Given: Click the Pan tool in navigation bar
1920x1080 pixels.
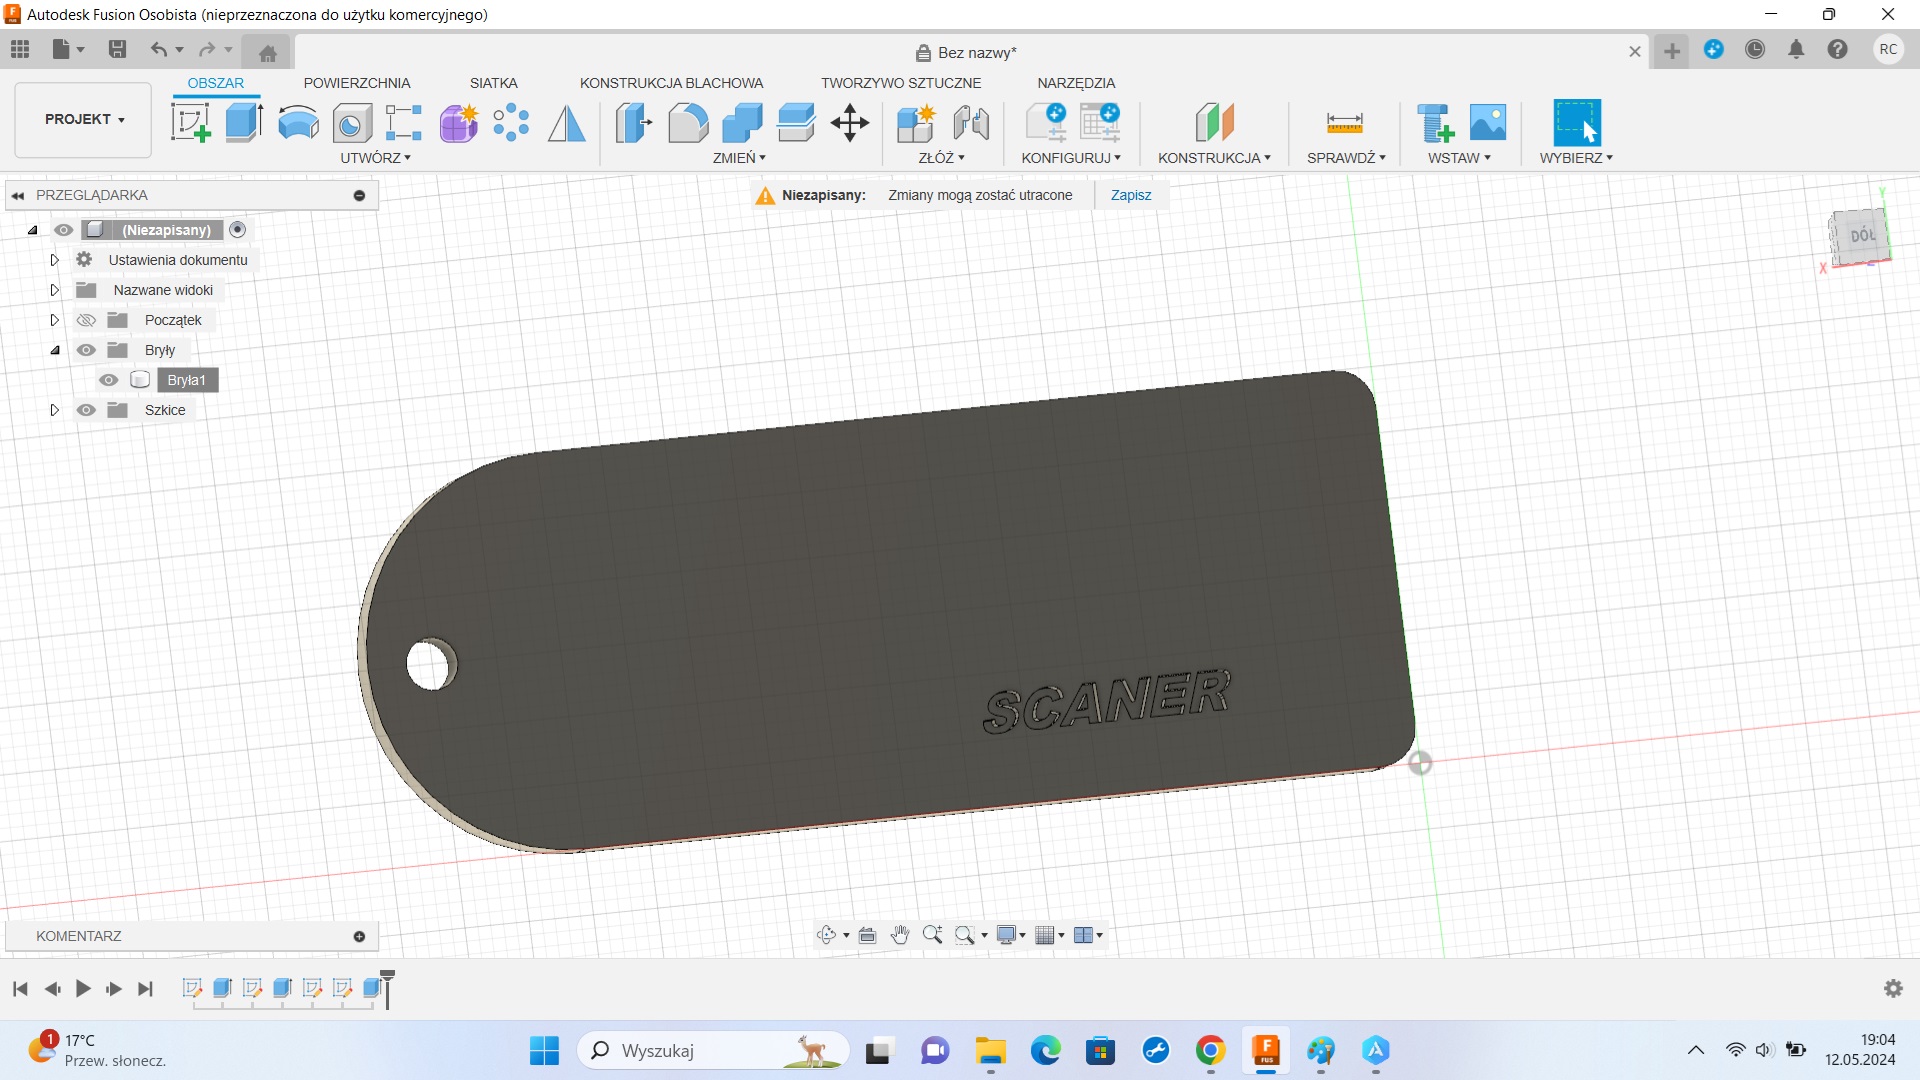Looking at the screenshot, I should [900, 934].
